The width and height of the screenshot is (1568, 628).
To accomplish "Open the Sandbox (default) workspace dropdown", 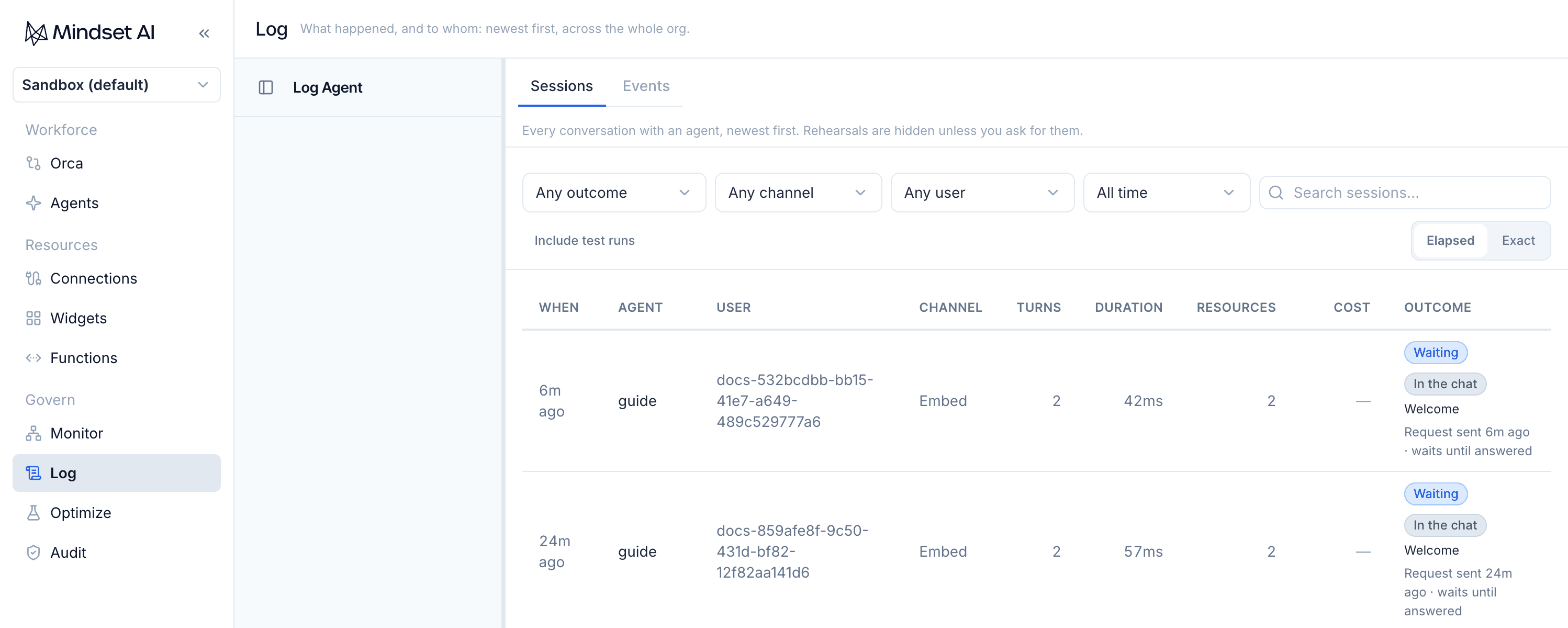I will [117, 85].
